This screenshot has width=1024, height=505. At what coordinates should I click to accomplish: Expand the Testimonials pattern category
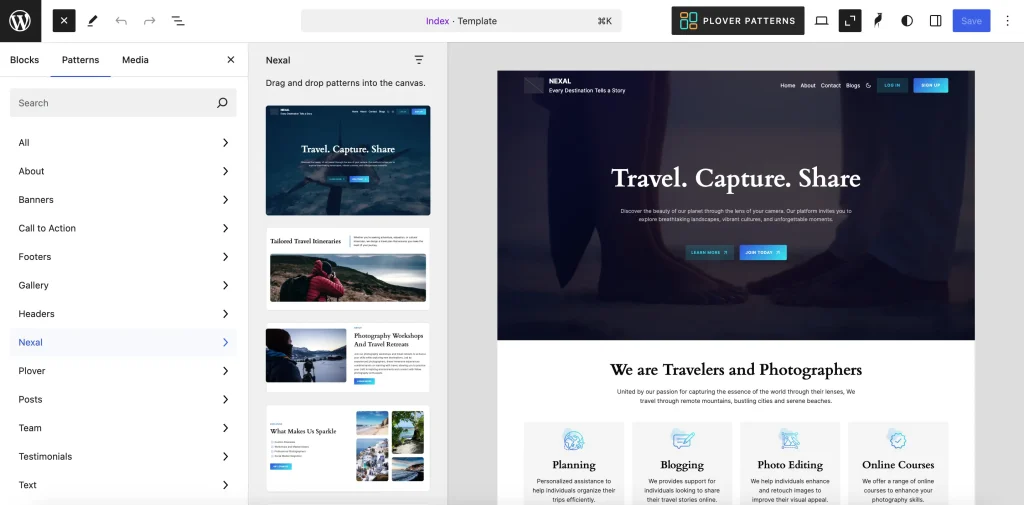pos(124,457)
